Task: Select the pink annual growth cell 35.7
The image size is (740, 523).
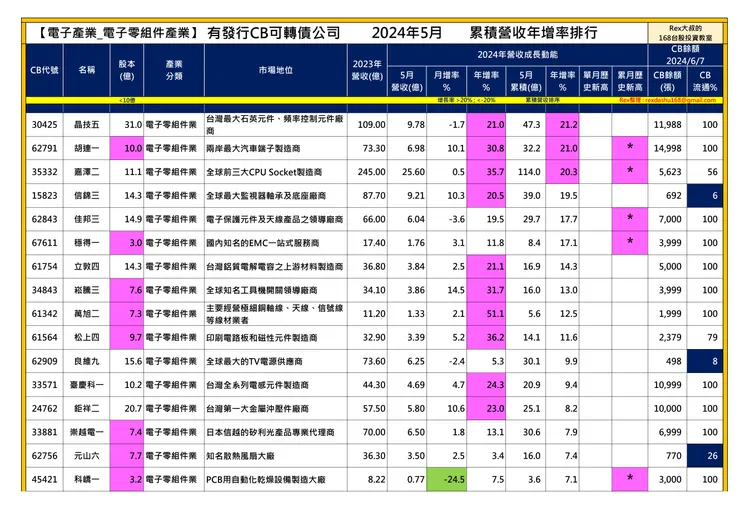Action: point(486,172)
